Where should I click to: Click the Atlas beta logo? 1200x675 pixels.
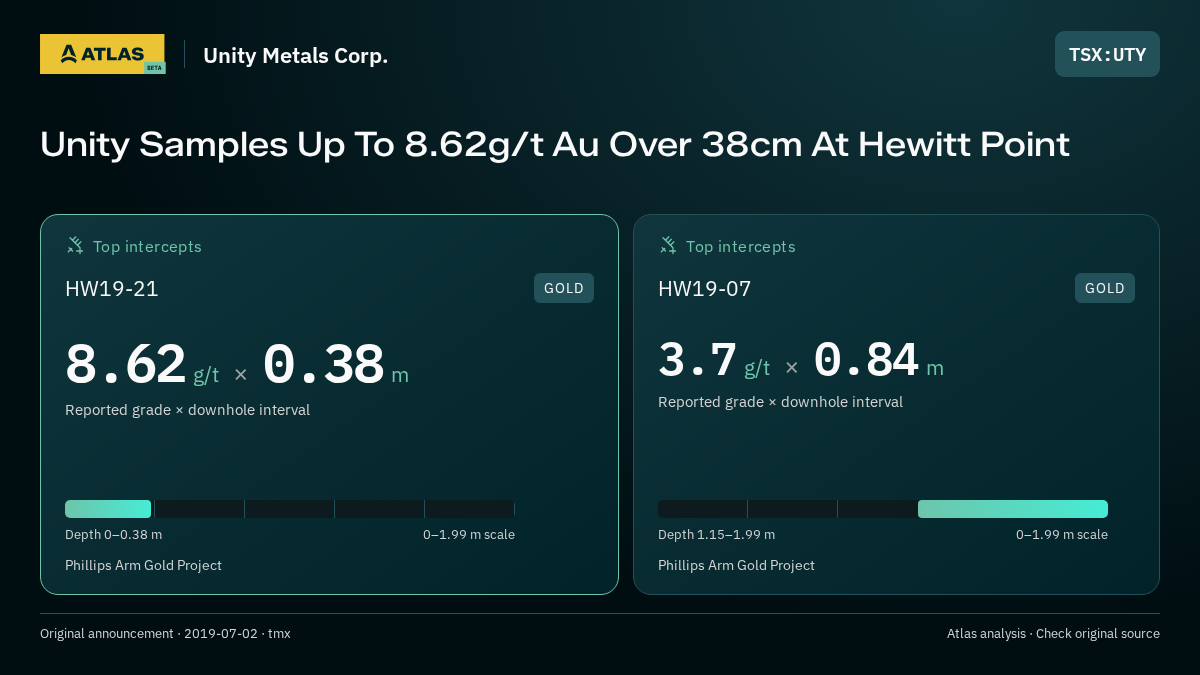(x=102, y=54)
